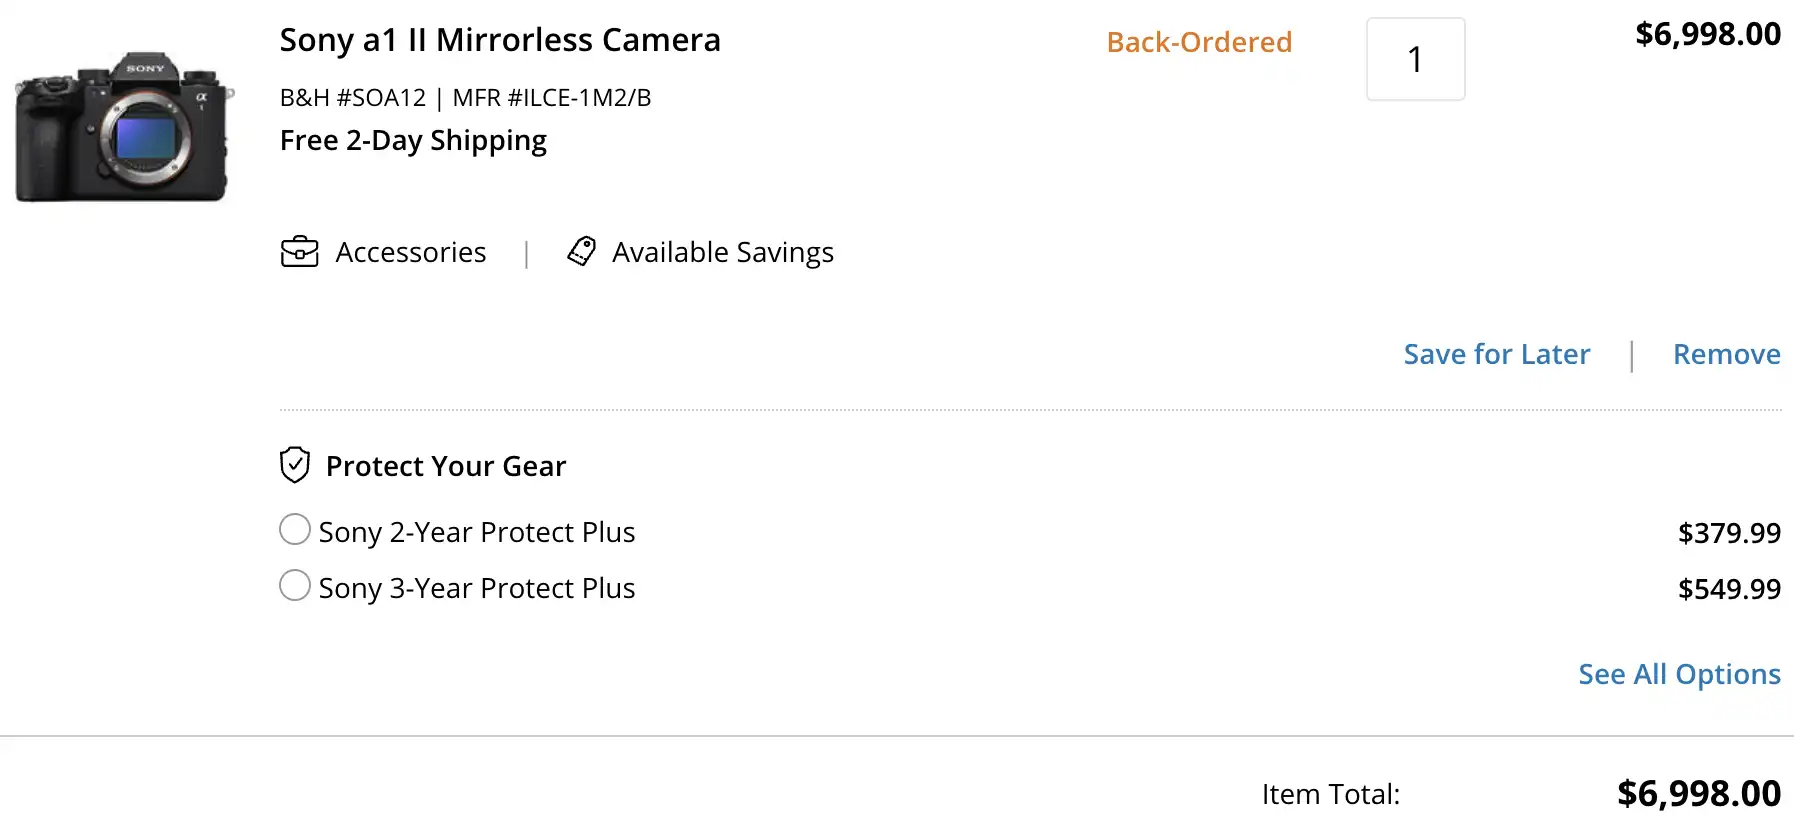1794x820 pixels.
Task: Click the Sony 2-Year Protect Plus label text
Action: click(477, 532)
